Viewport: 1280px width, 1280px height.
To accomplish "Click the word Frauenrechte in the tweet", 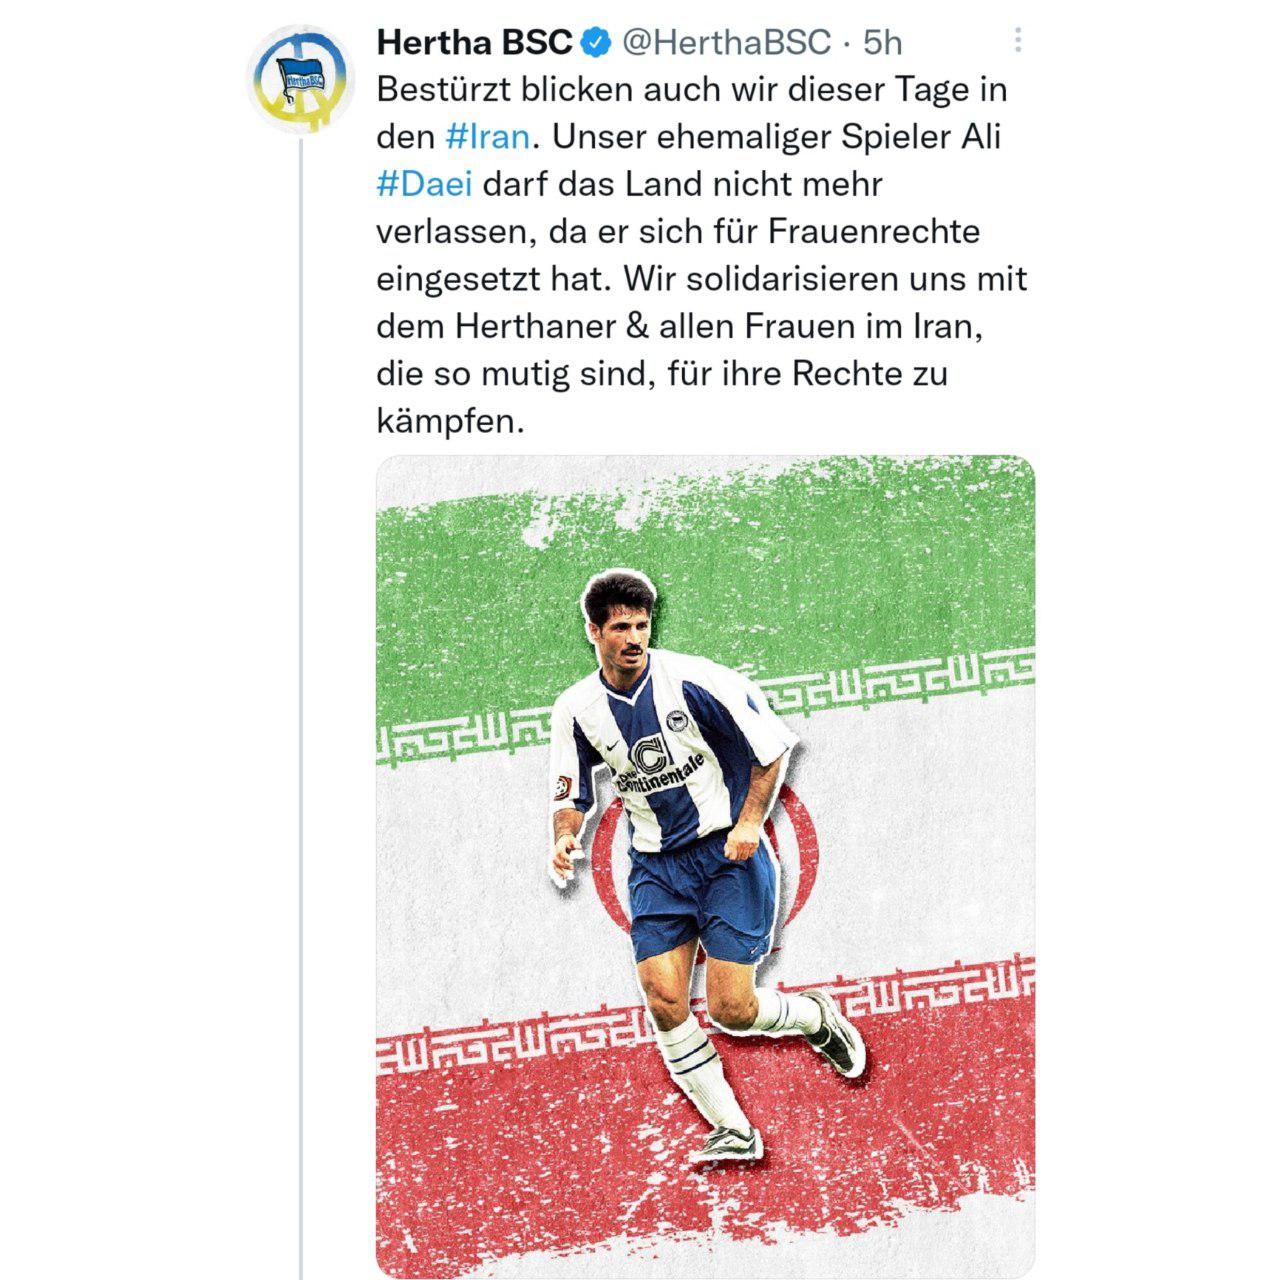I will click(x=874, y=232).
